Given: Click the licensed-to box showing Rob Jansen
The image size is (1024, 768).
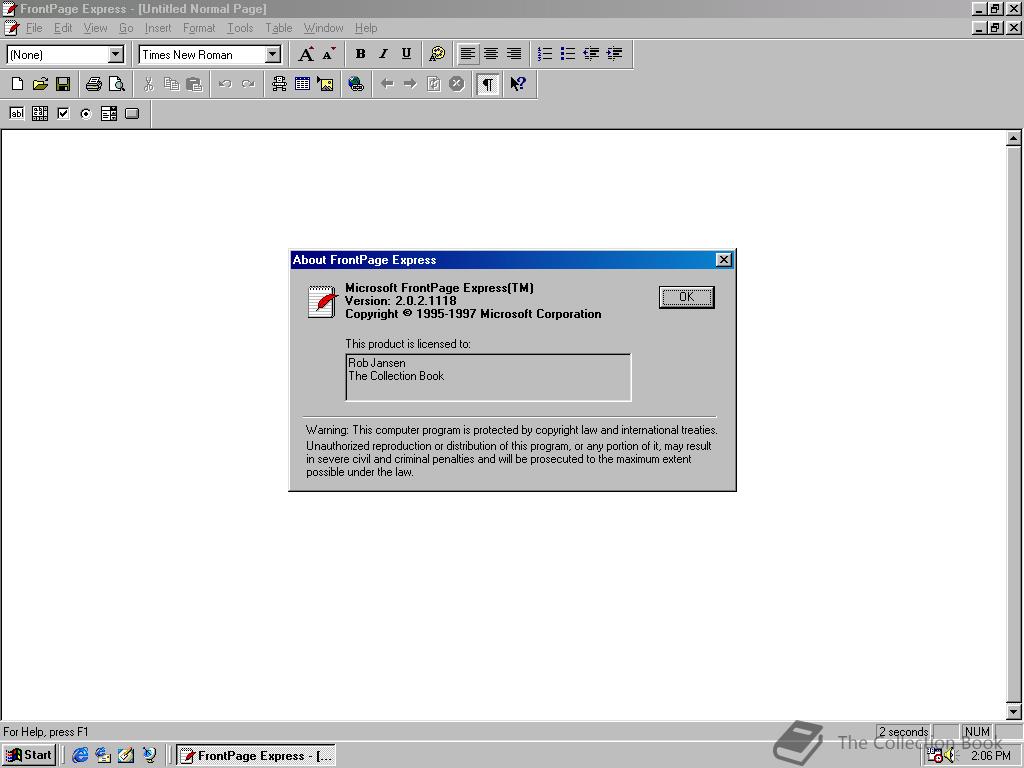Looking at the screenshot, I should coord(488,377).
